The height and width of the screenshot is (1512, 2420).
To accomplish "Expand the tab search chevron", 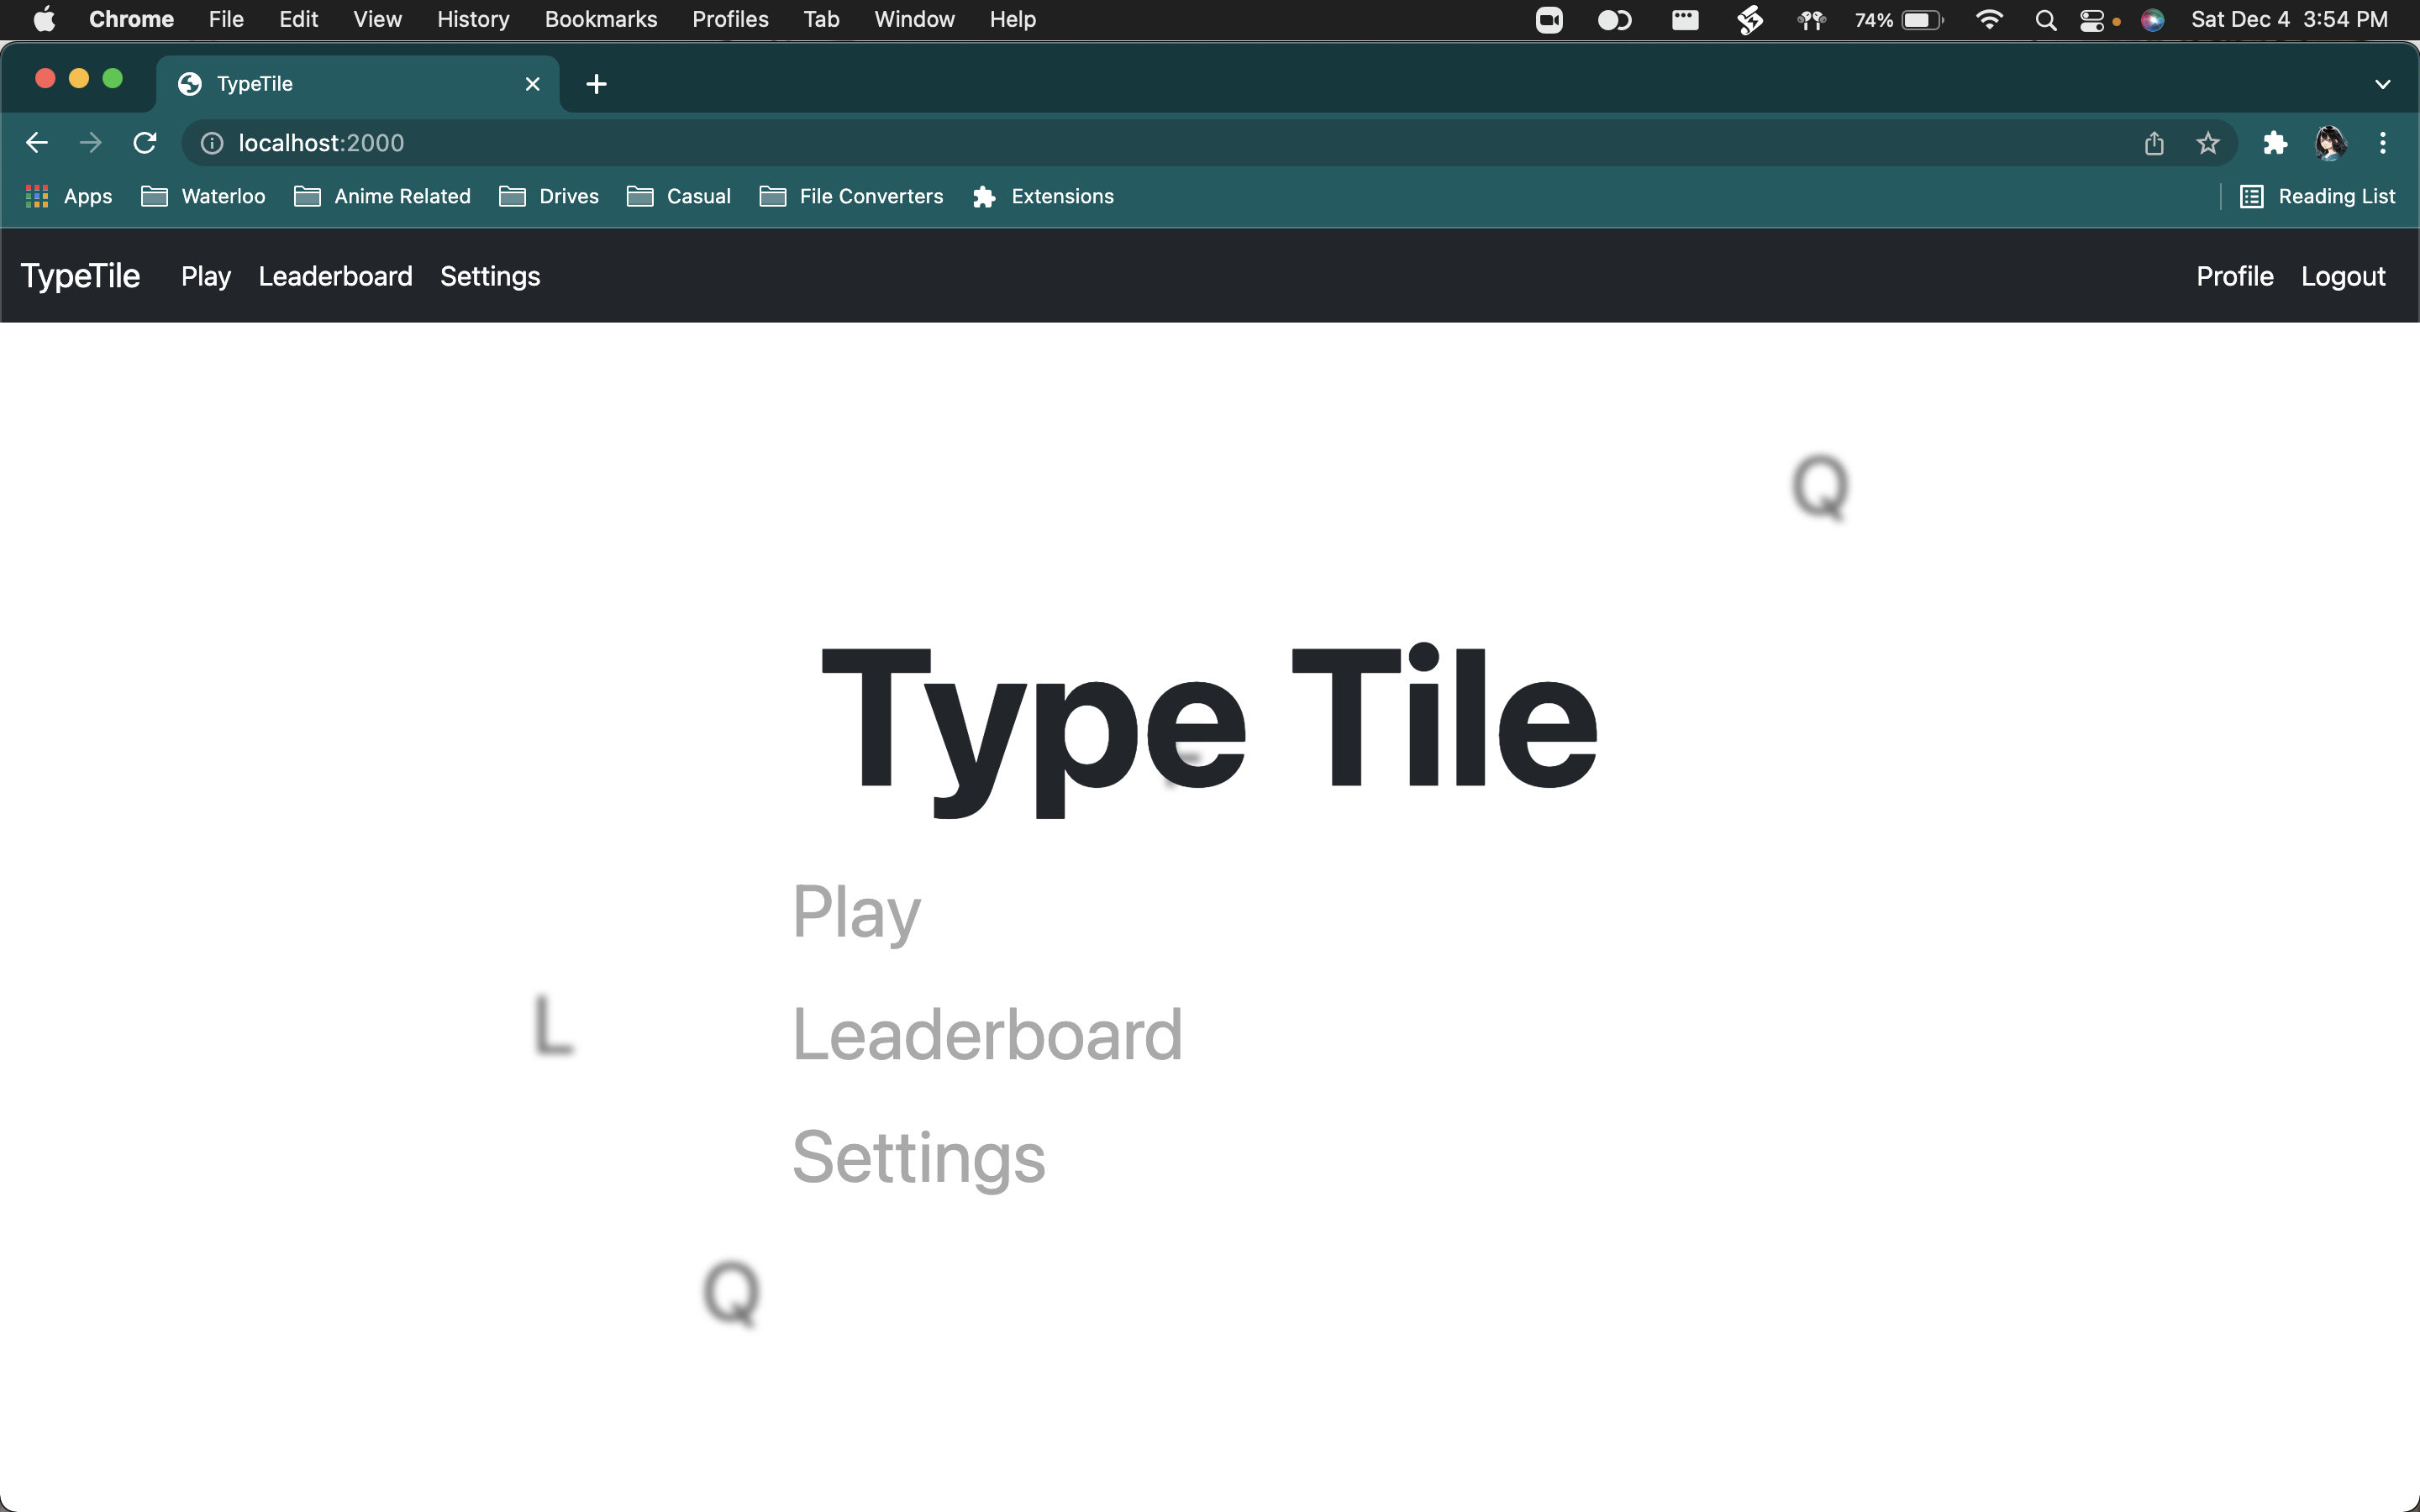I will [2382, 84].
